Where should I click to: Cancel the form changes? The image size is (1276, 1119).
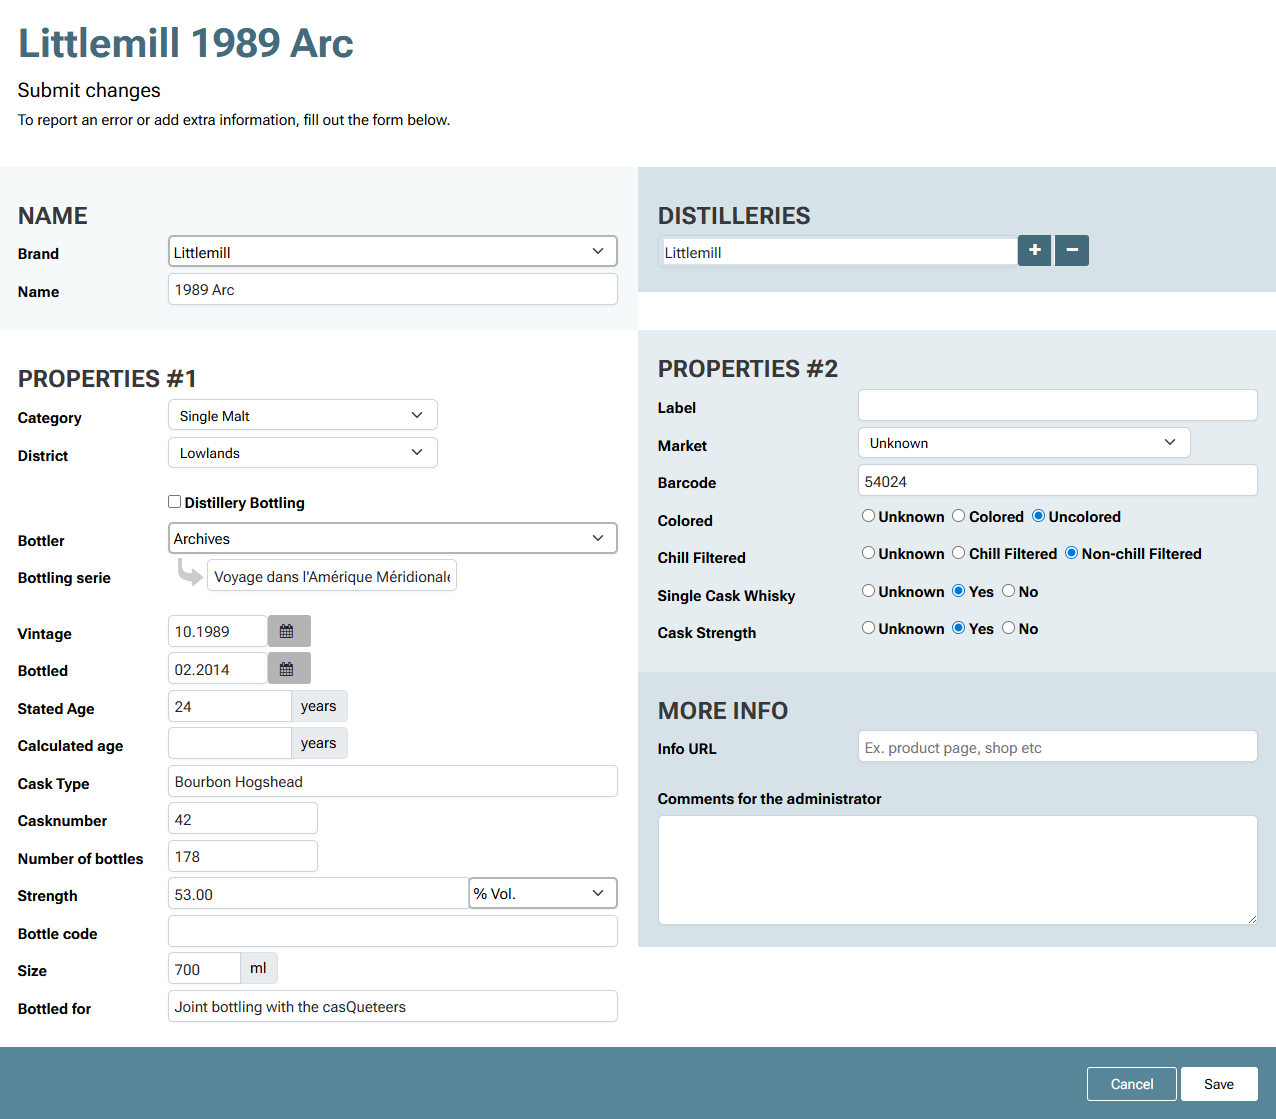1131,1084
